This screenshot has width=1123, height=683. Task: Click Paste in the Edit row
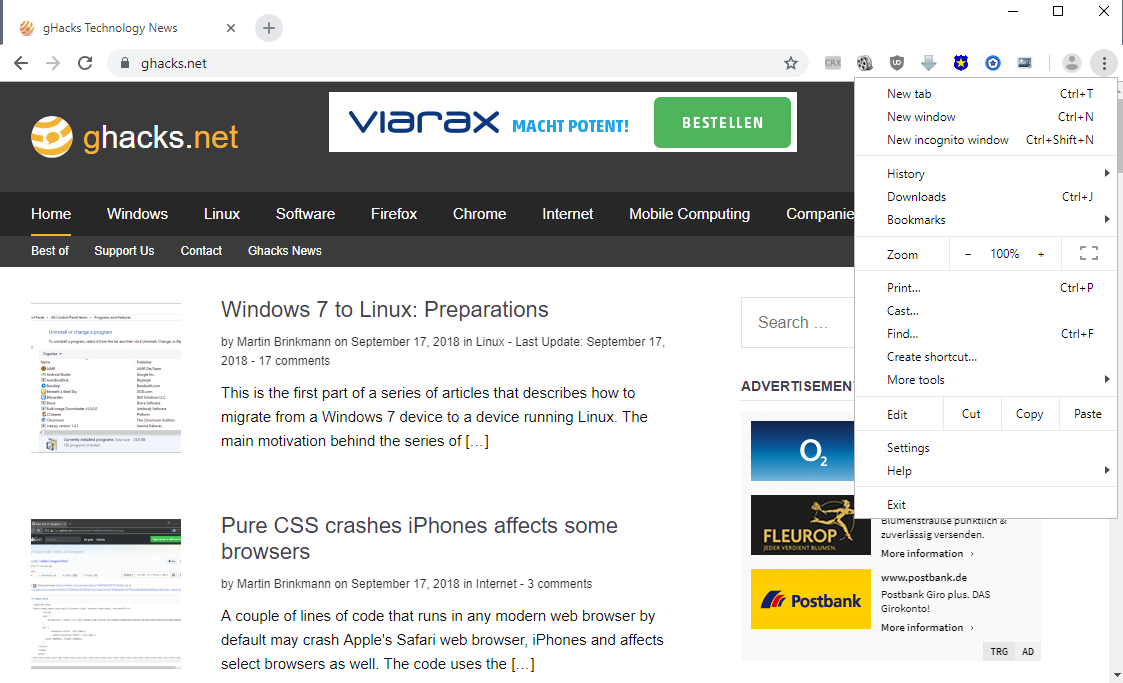[x=1087, y=414]
